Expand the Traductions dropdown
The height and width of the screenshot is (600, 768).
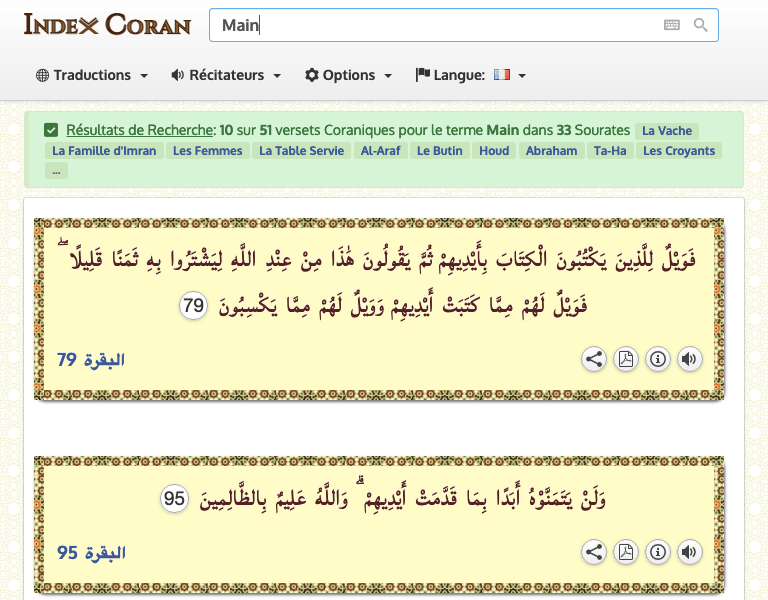coord(92,75)
